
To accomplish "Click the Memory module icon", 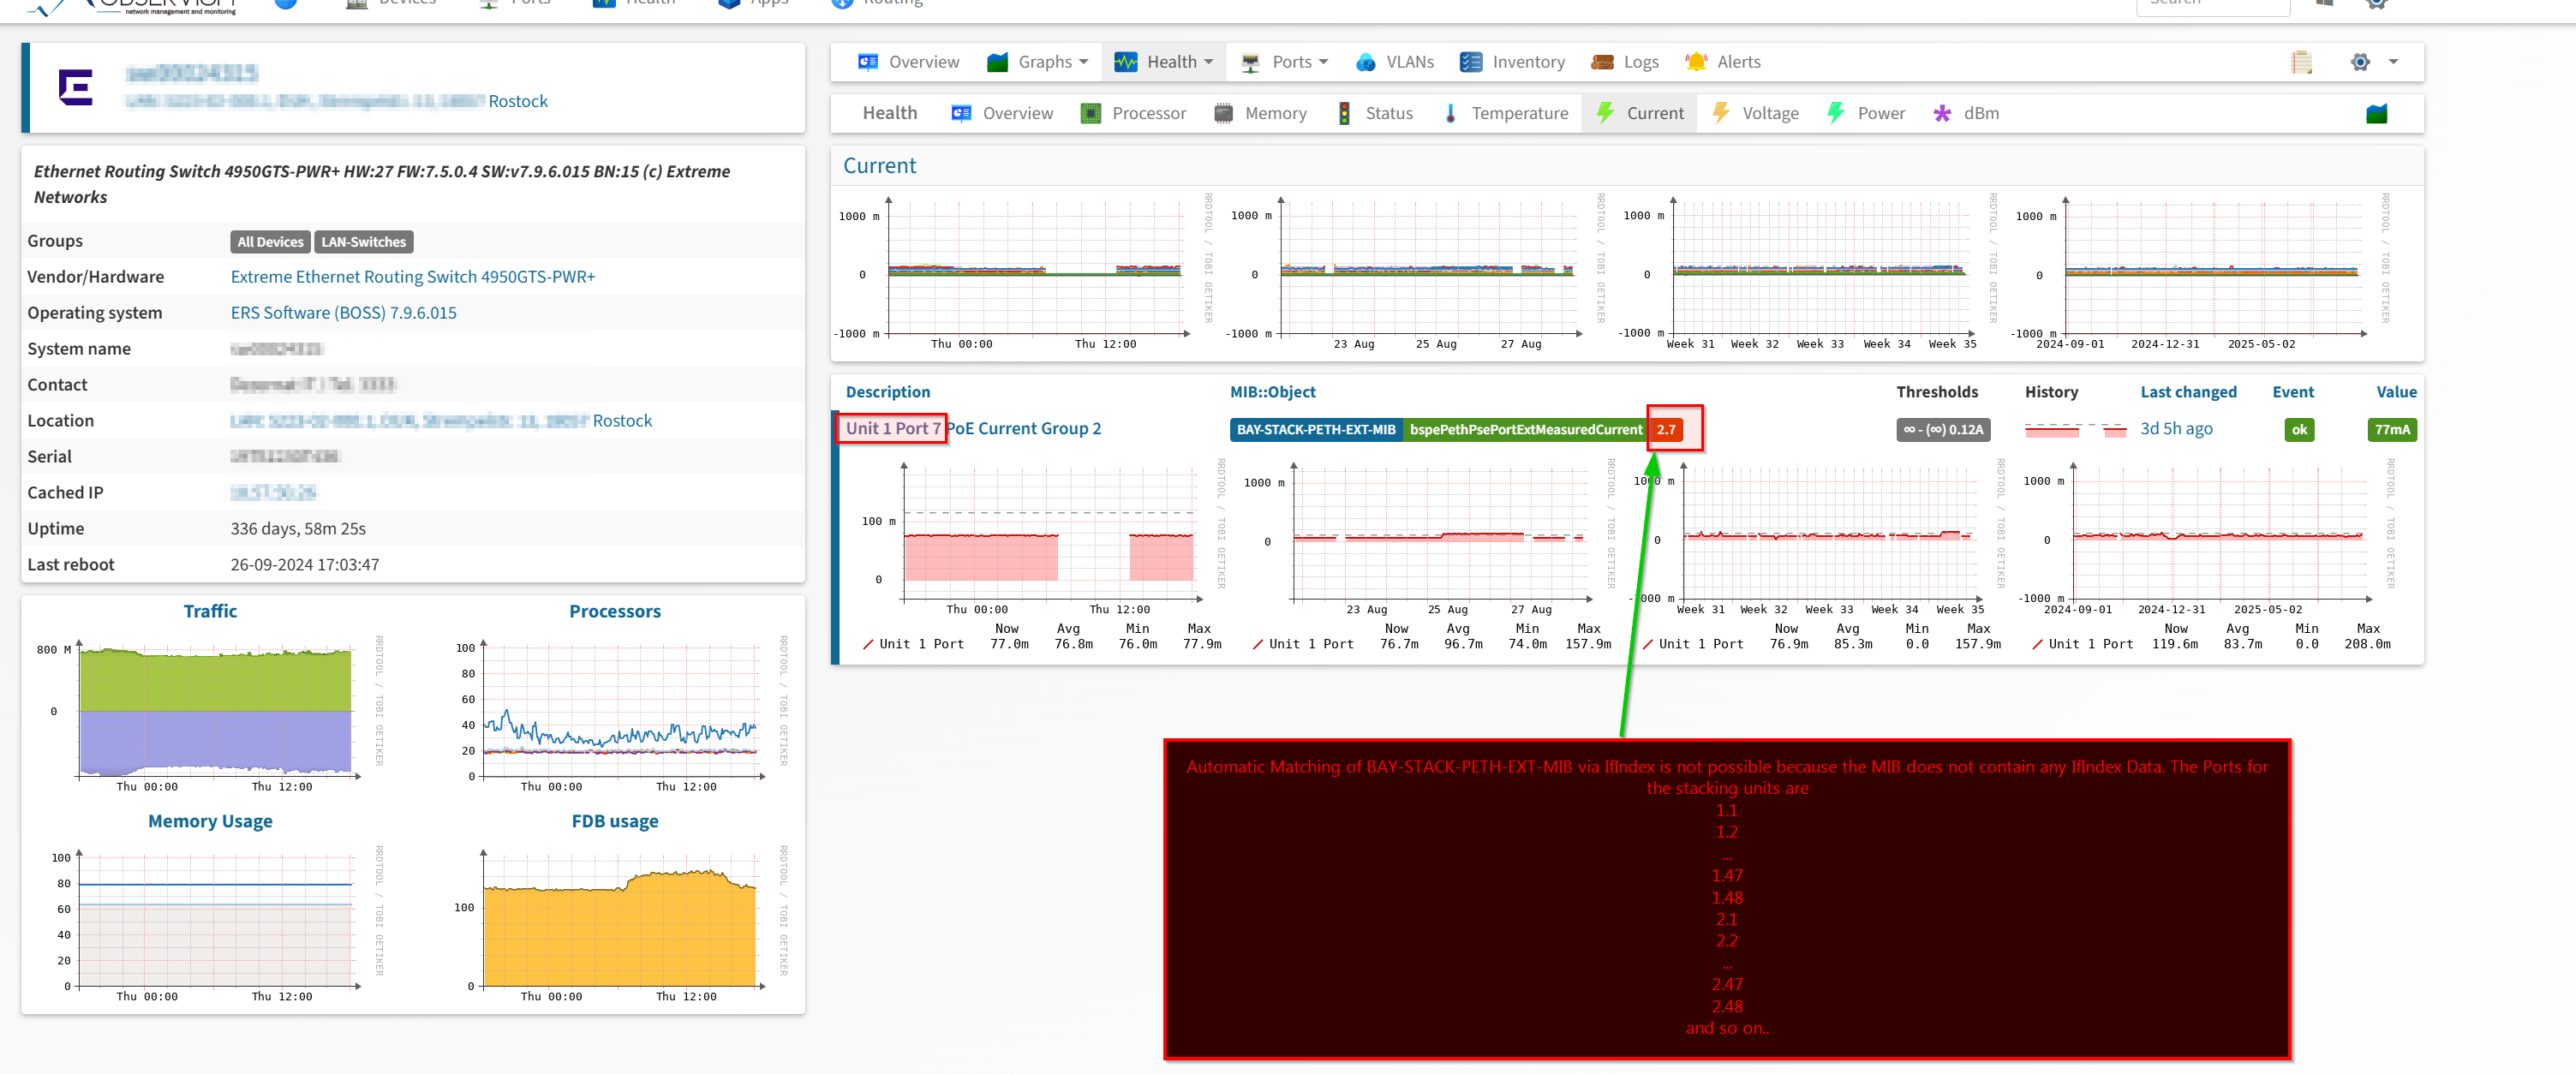I will (1223, 114).
